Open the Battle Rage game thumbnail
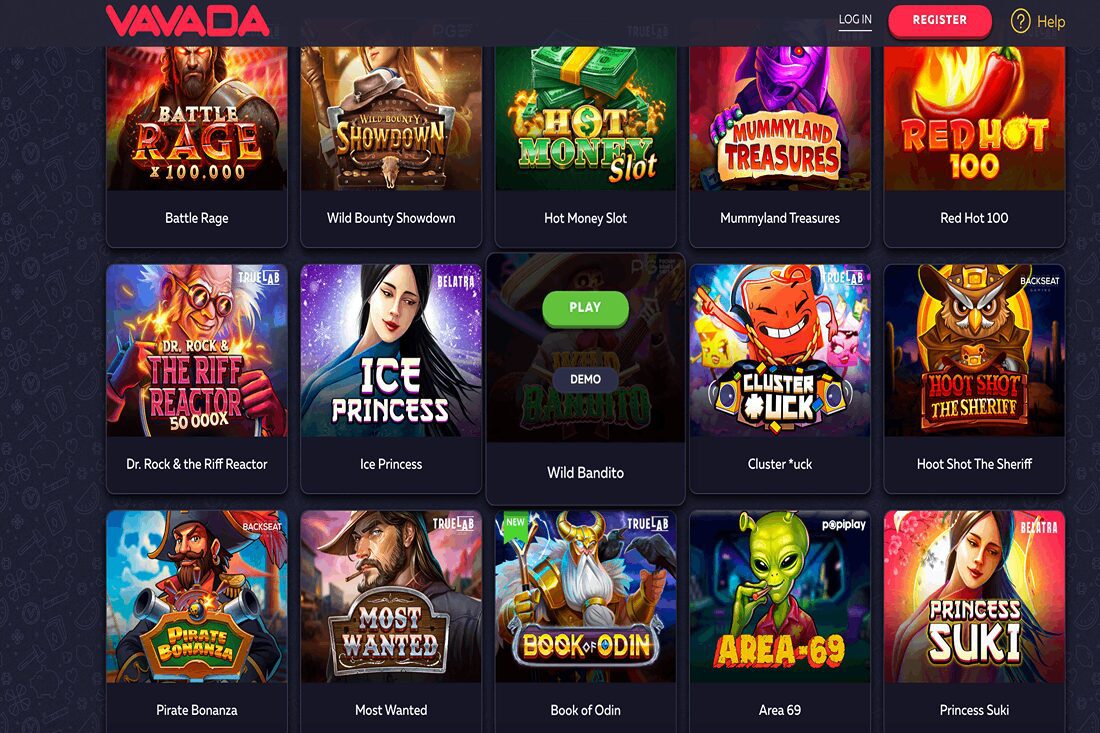This screenshot has height=733, width=1100. pos(196,118)
